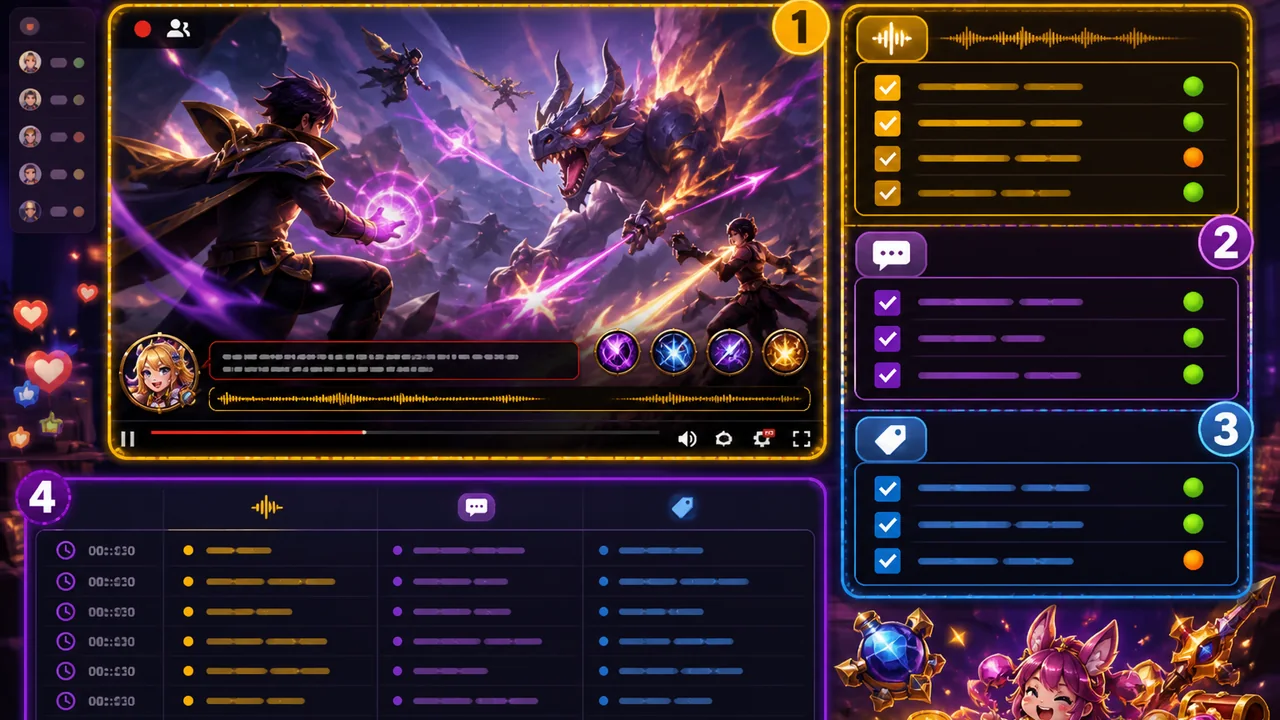Select the top participant avatar in left sidebar
The height and width of the screenshot is (720, 1280).
coord(30,62)
